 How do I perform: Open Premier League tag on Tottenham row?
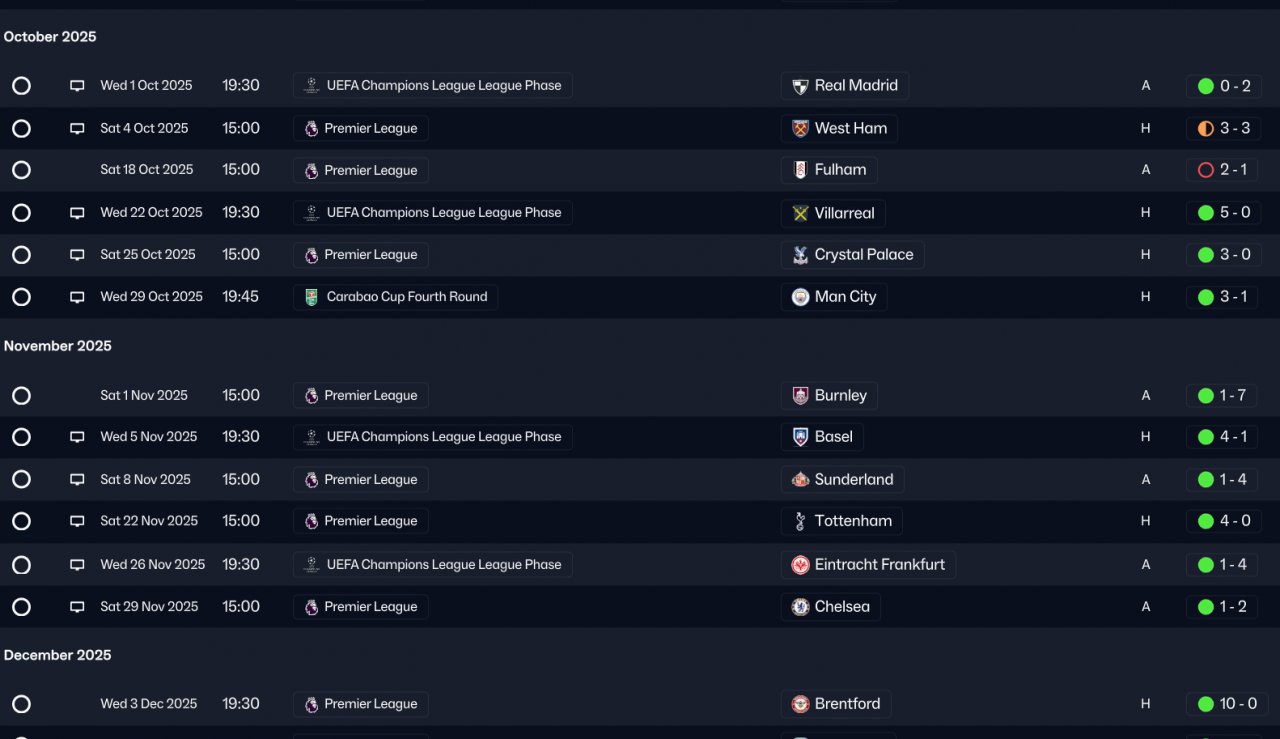click(360, 521)
